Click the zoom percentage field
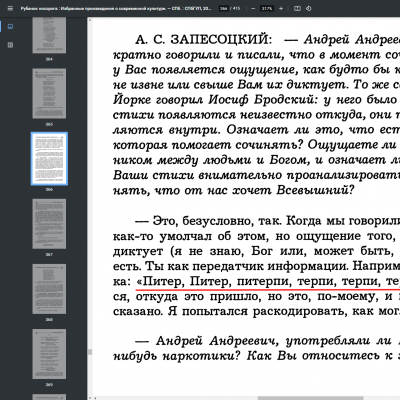Screen dimensions: 400x400 tap(267, 9)
